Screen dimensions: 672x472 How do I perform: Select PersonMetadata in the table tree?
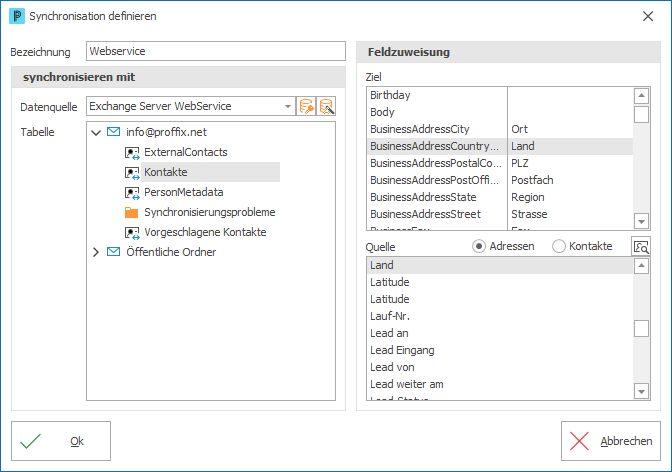coord(183,192)
